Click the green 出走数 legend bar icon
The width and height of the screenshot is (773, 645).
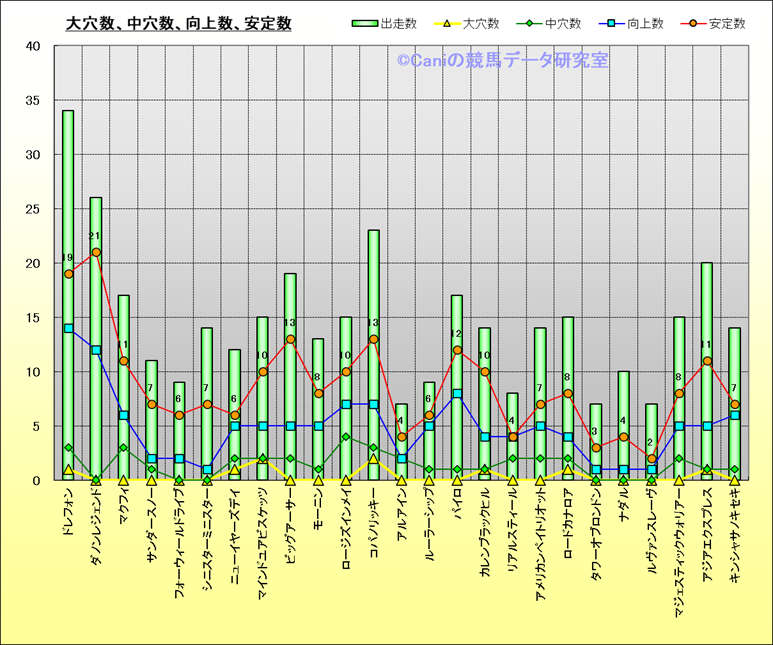tap(367, 23)
